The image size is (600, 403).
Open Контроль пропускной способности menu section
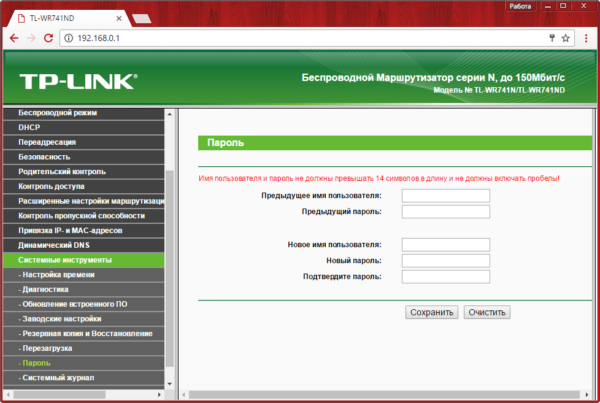point(84,216)
